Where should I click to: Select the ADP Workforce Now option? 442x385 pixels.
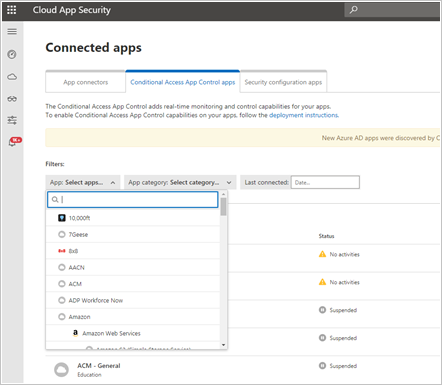(133, 300)
